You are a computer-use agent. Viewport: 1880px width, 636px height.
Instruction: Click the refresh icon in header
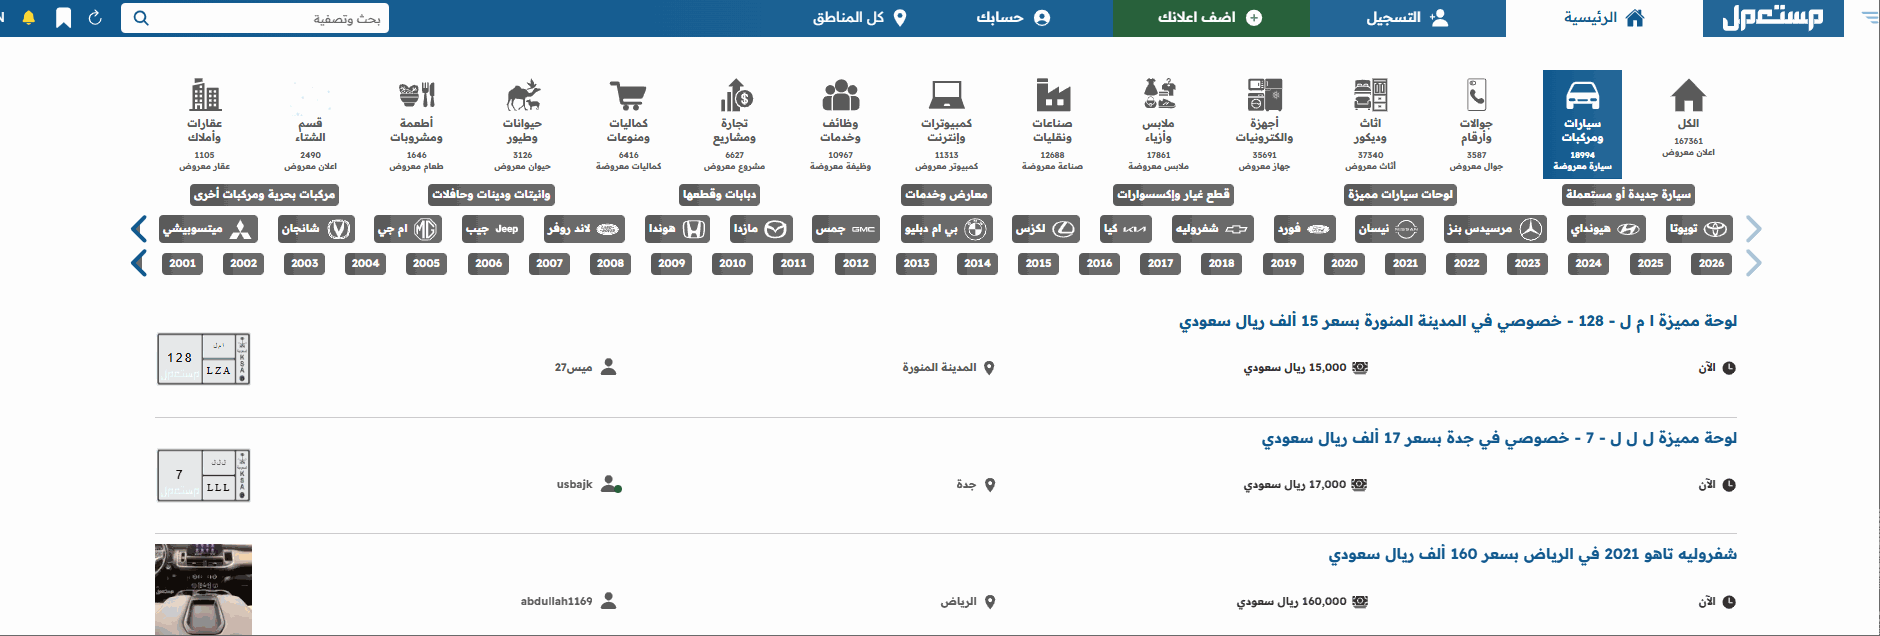(95, 18)
